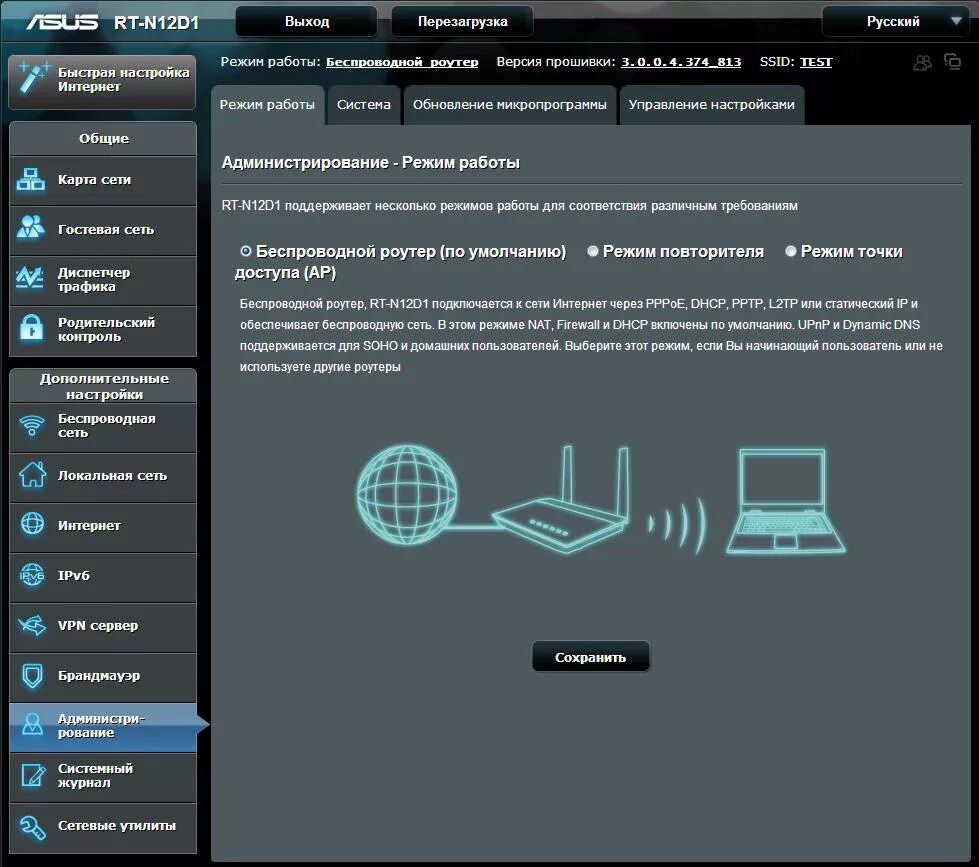979x867 pixels.
Task: Open VPN сервер menu label
Action: coord(97,625)
